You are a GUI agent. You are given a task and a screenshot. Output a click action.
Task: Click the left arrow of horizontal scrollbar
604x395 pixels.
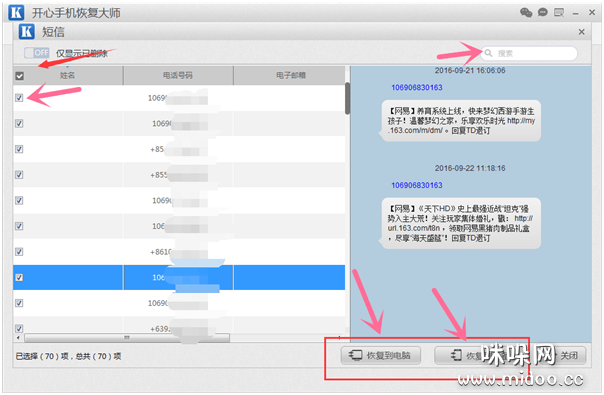click(x=18, y=338)
